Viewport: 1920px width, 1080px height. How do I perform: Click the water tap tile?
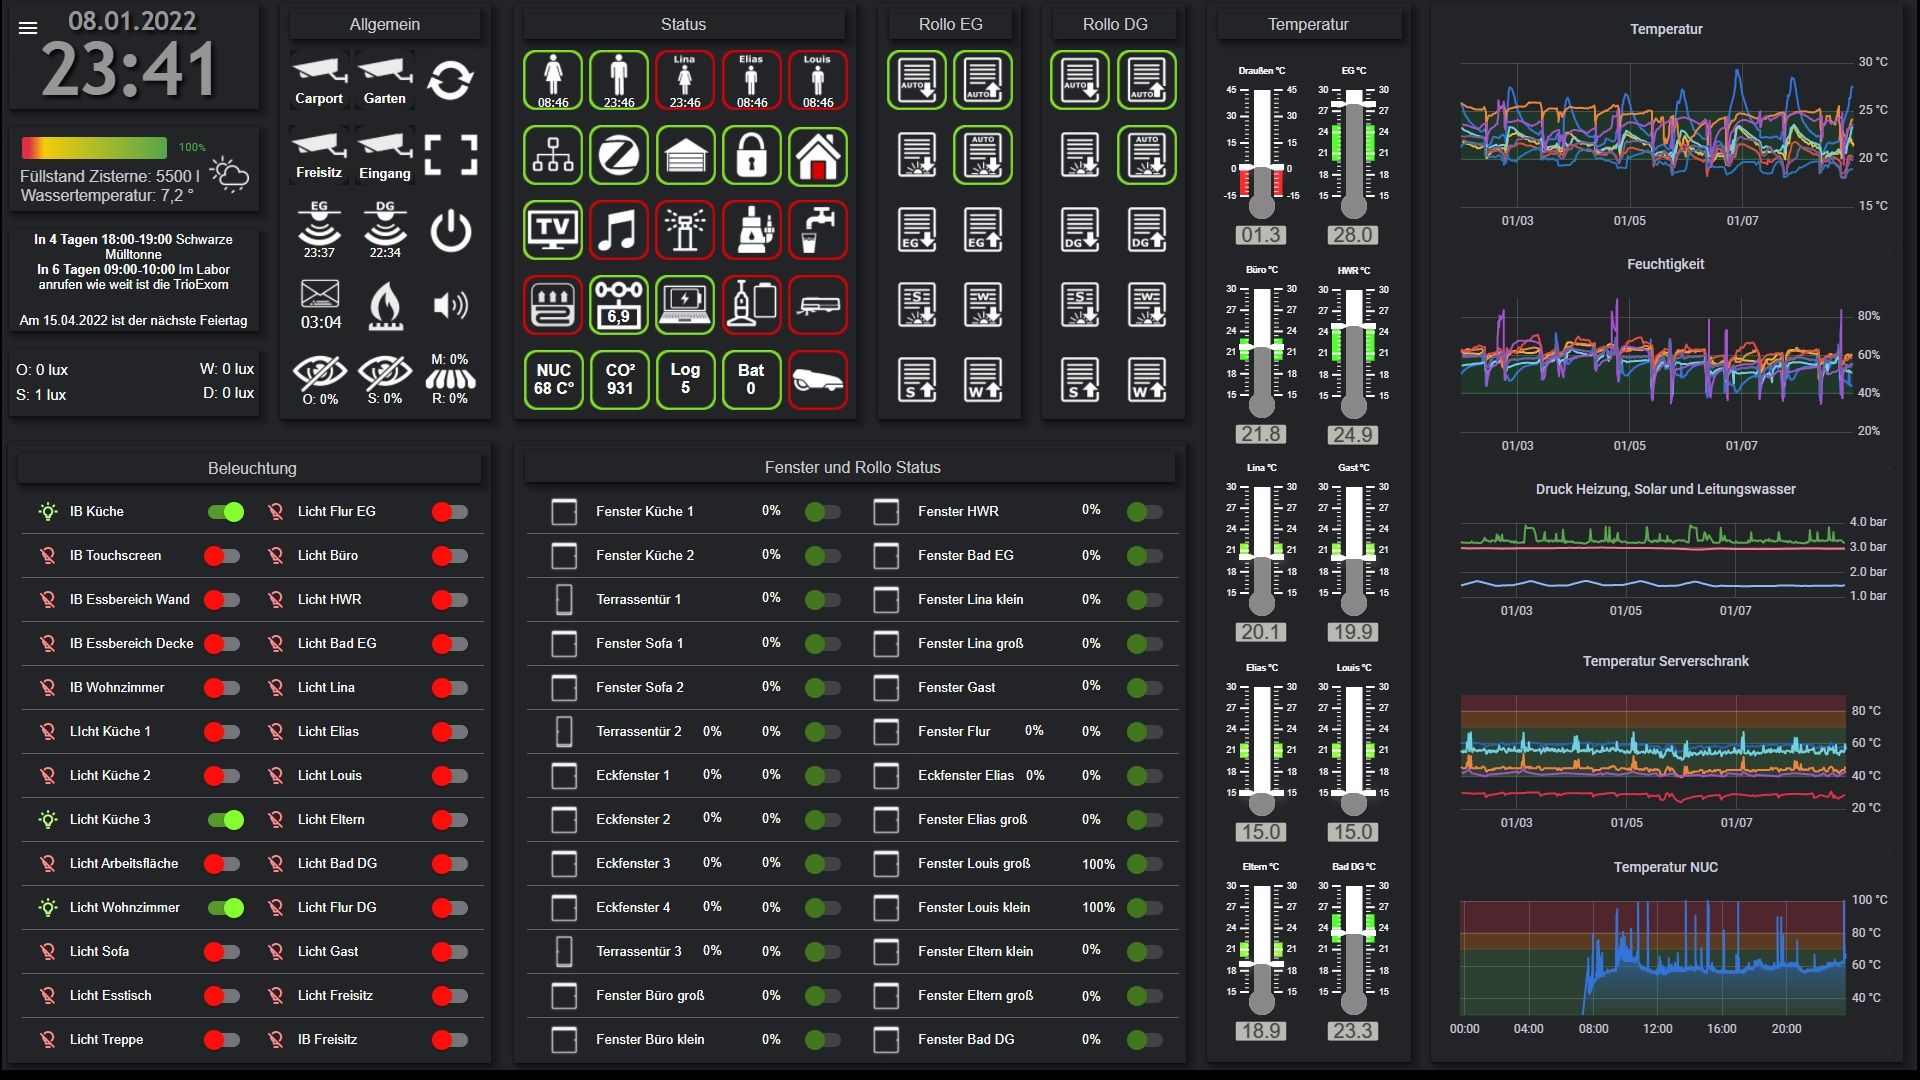click(x=818, y=230)
